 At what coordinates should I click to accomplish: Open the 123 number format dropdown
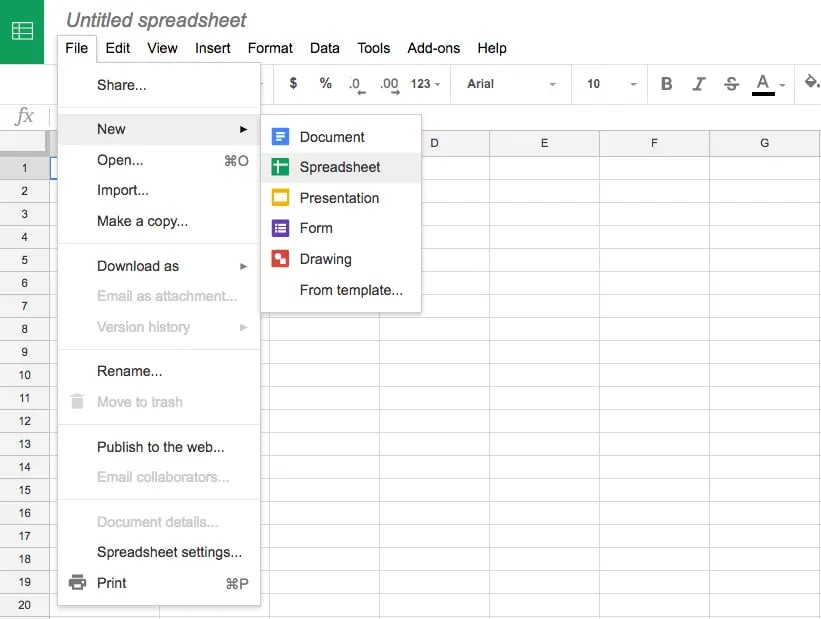pos(425,84)
